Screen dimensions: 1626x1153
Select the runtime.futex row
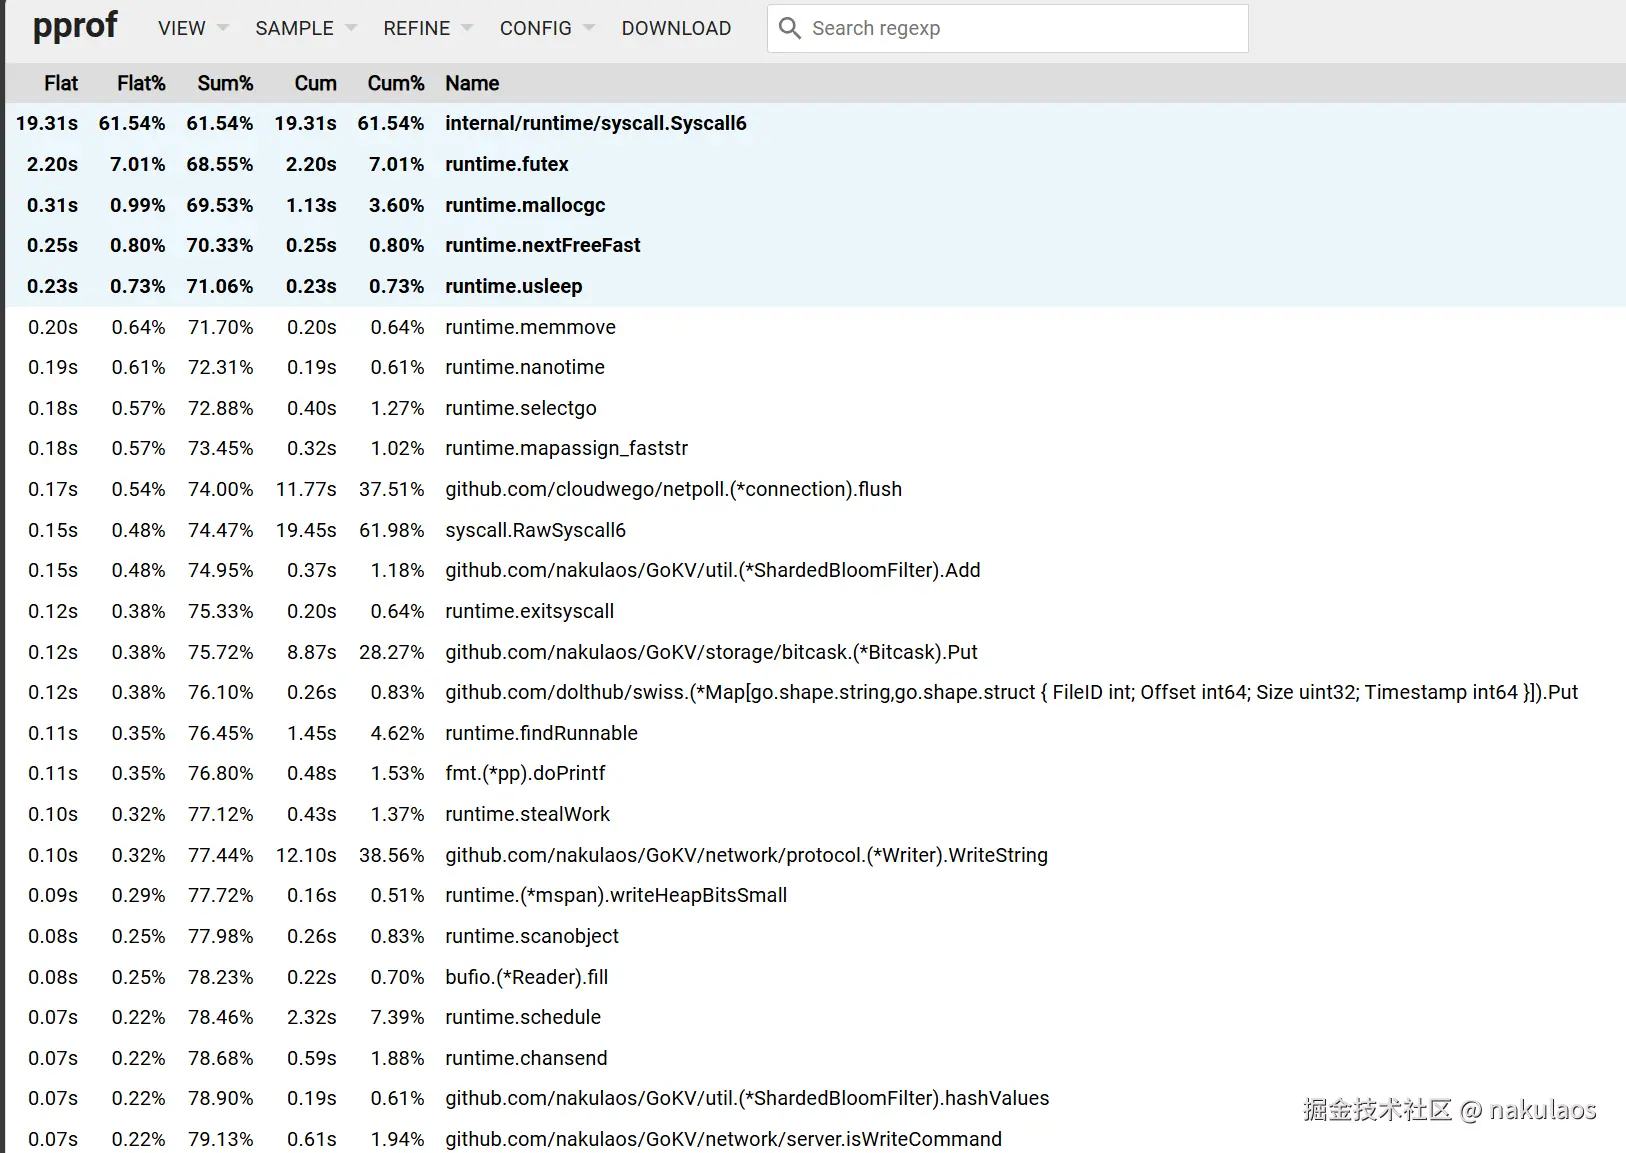(x=506, y=164)
